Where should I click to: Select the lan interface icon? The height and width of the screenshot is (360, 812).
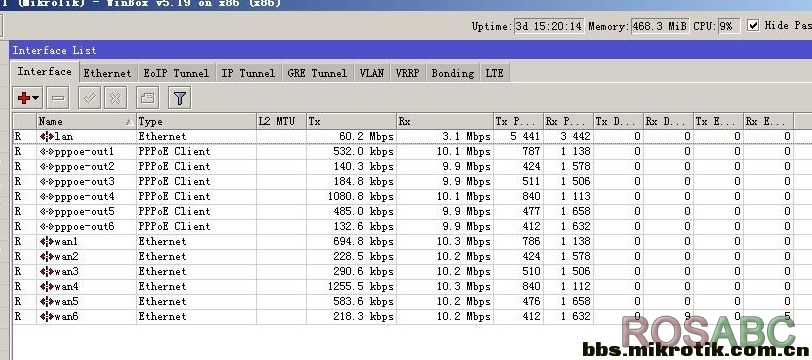pyautogui.click(x=47, y=136)
